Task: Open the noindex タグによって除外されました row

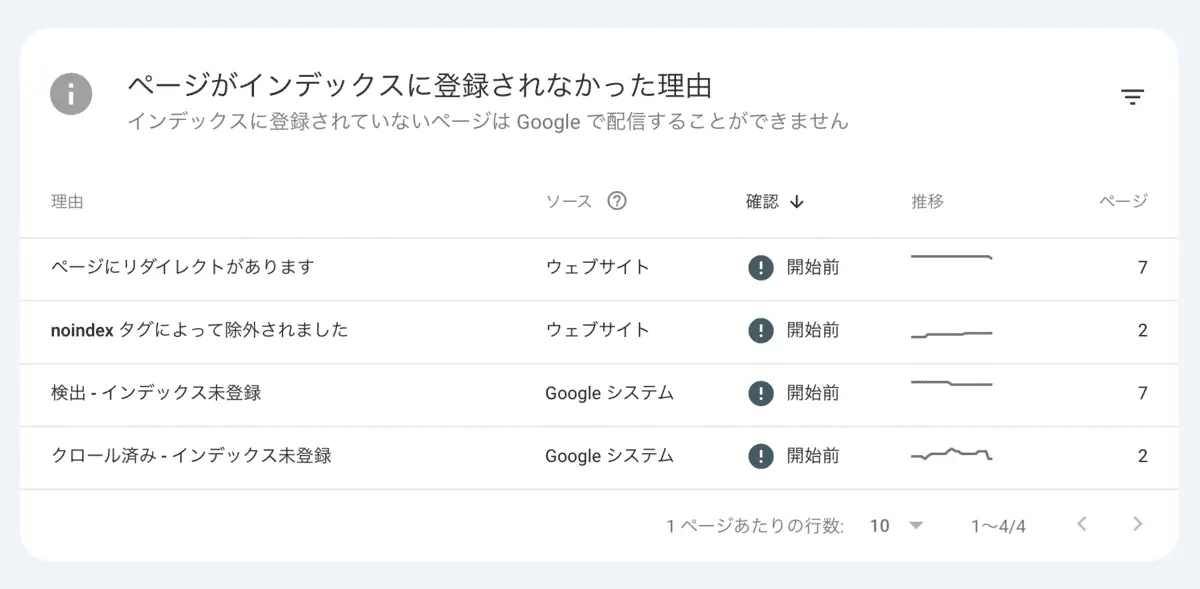Action: coord(199,330)
